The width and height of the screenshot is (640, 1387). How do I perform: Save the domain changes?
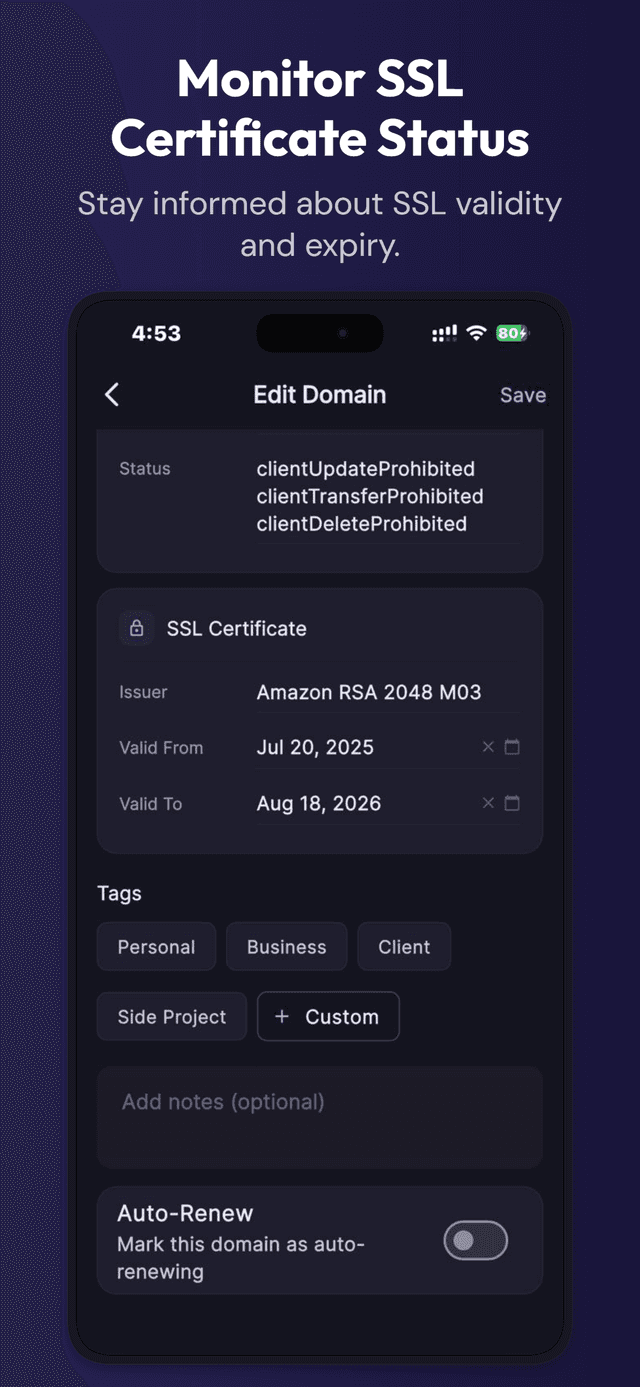522,395
